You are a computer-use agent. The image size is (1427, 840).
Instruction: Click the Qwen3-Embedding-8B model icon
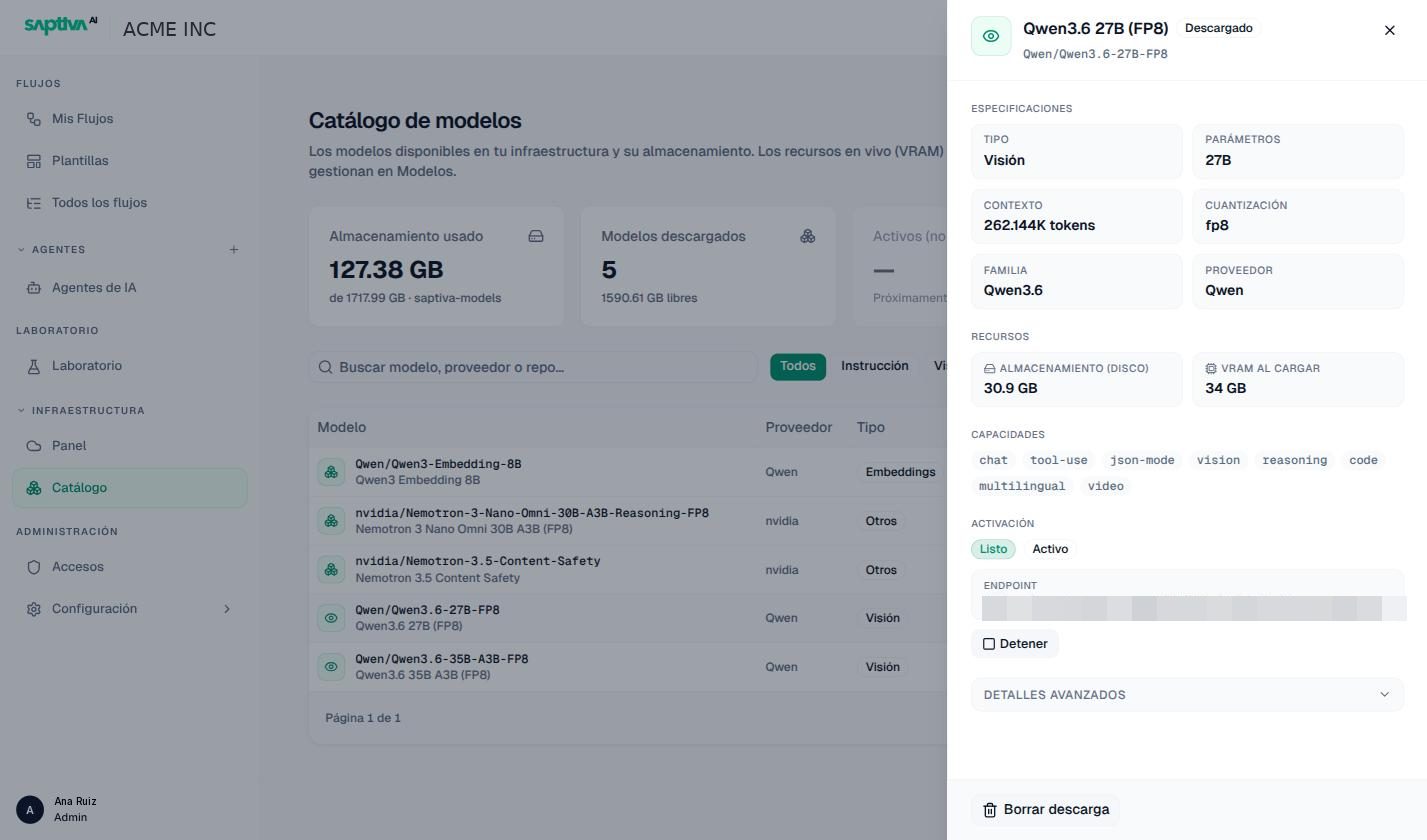331,472
